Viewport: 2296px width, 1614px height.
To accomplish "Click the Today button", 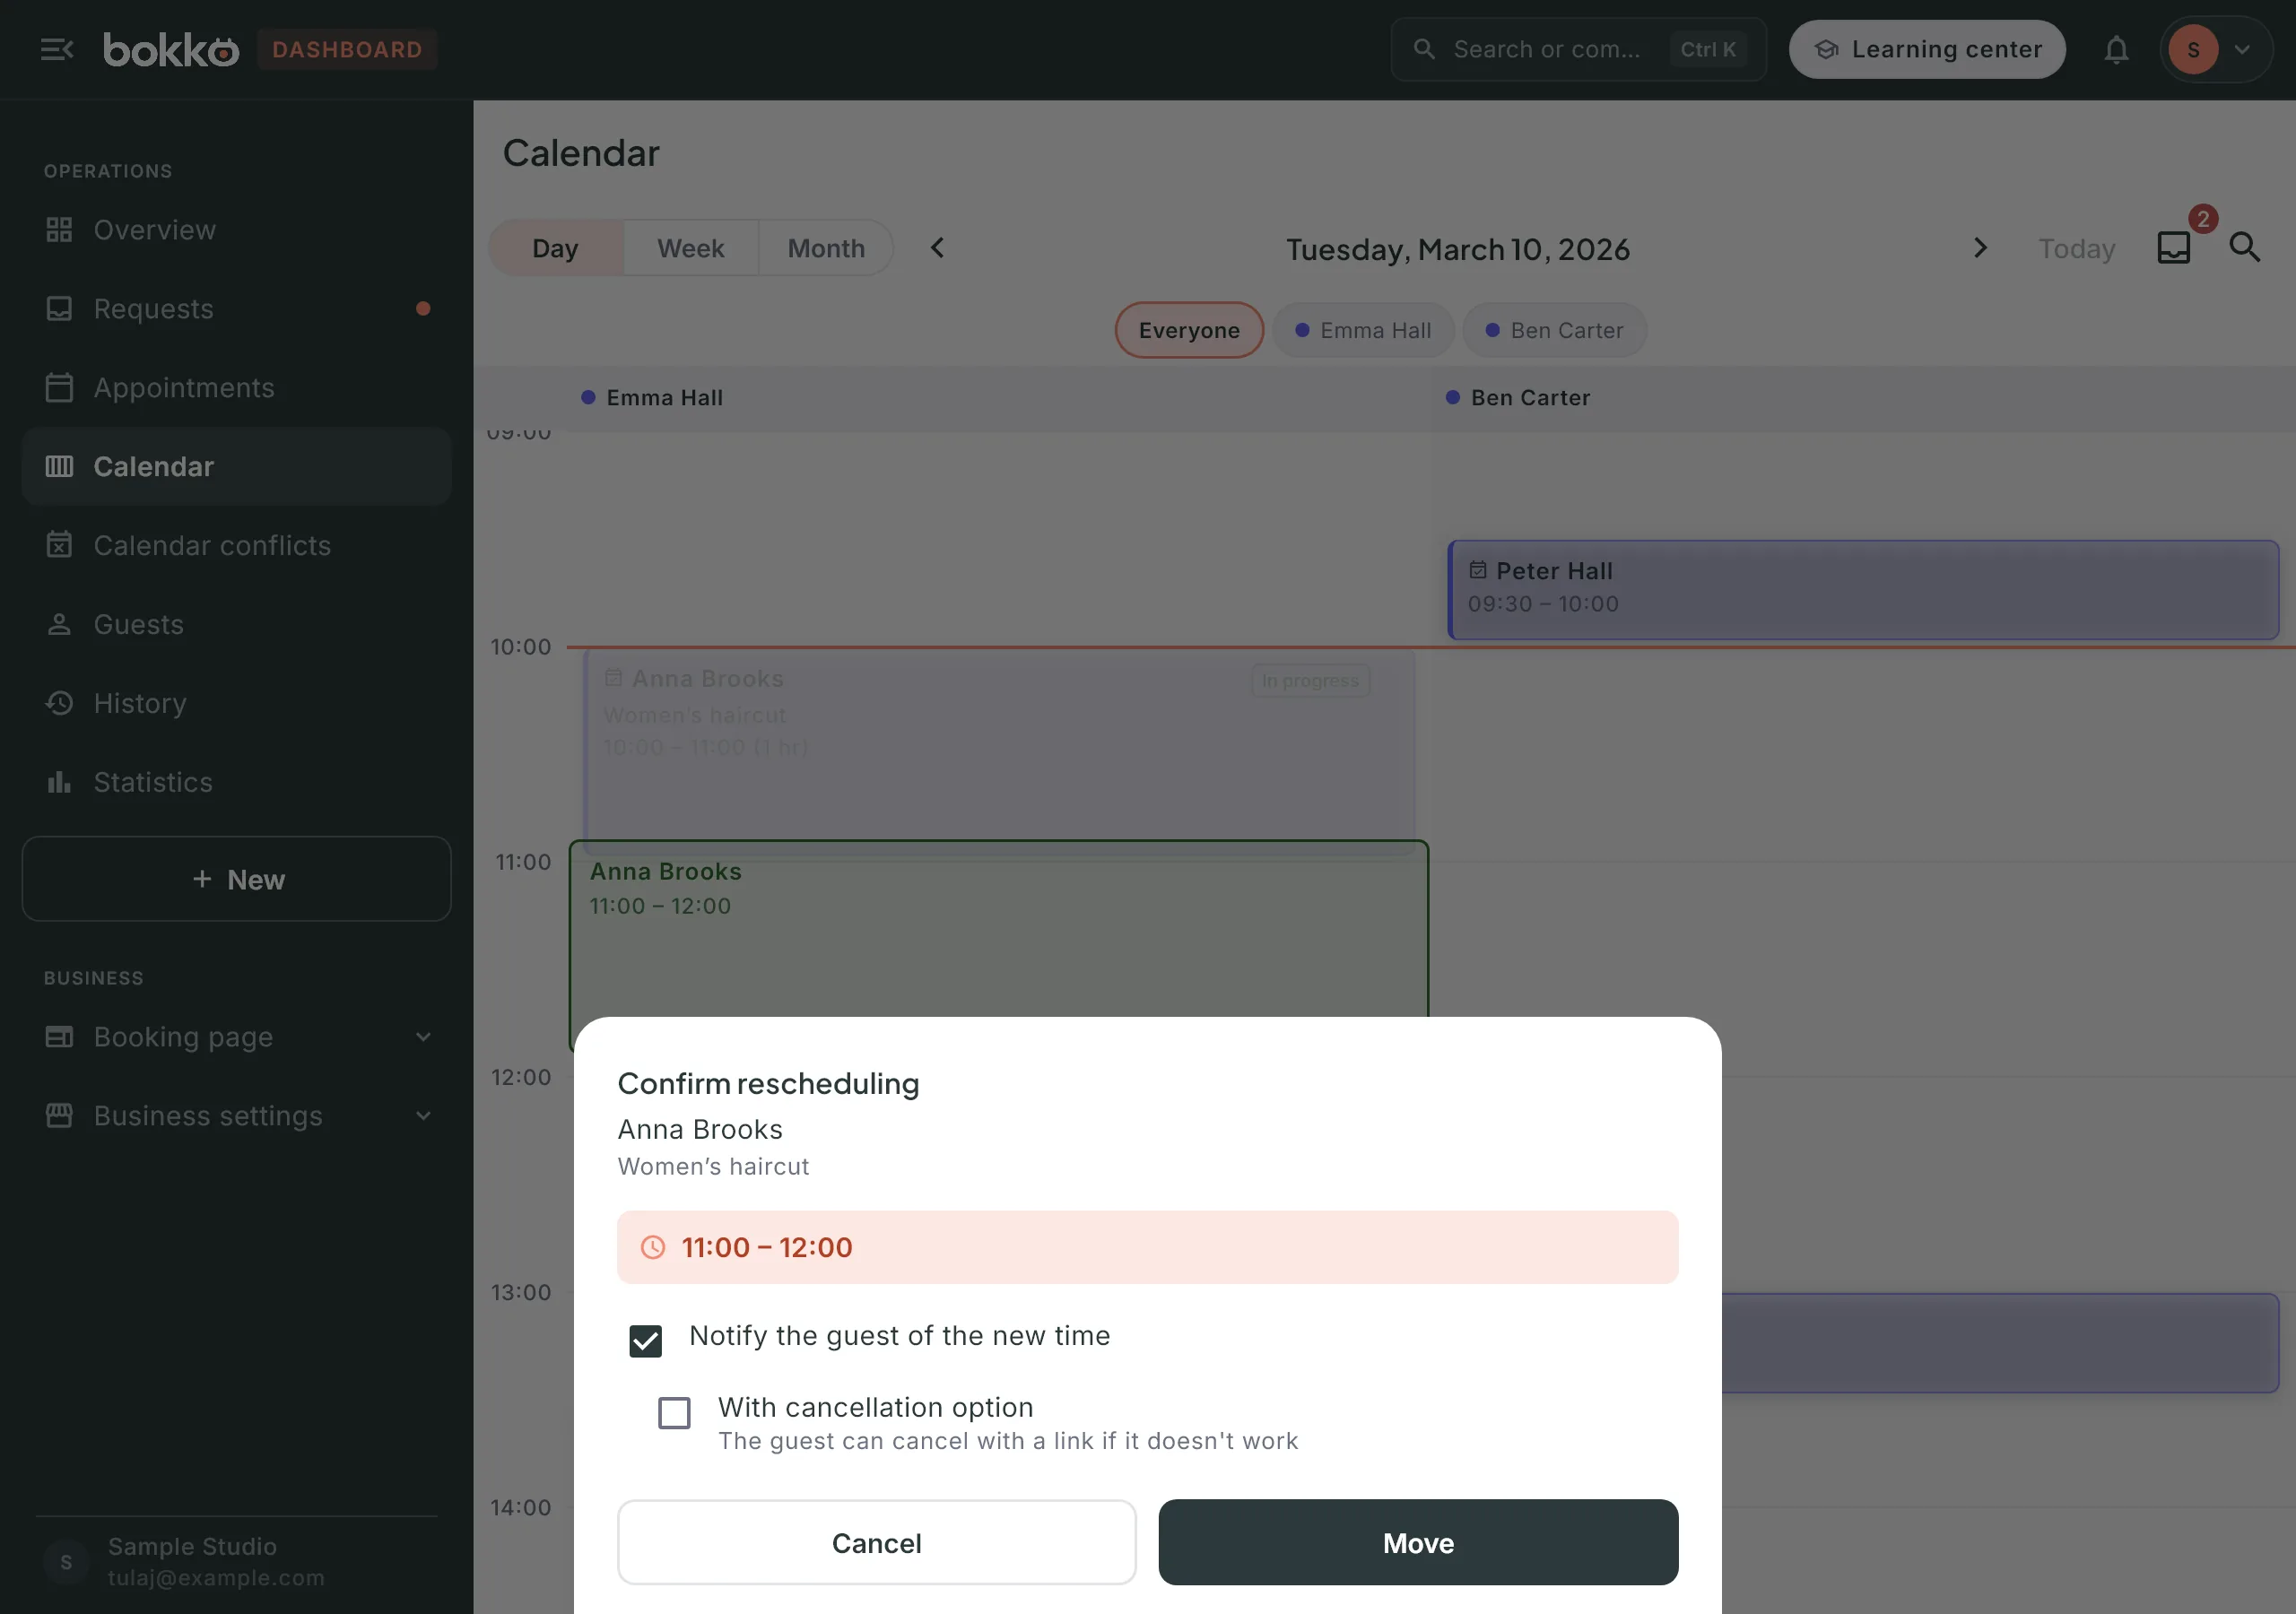I will 2077,249.
